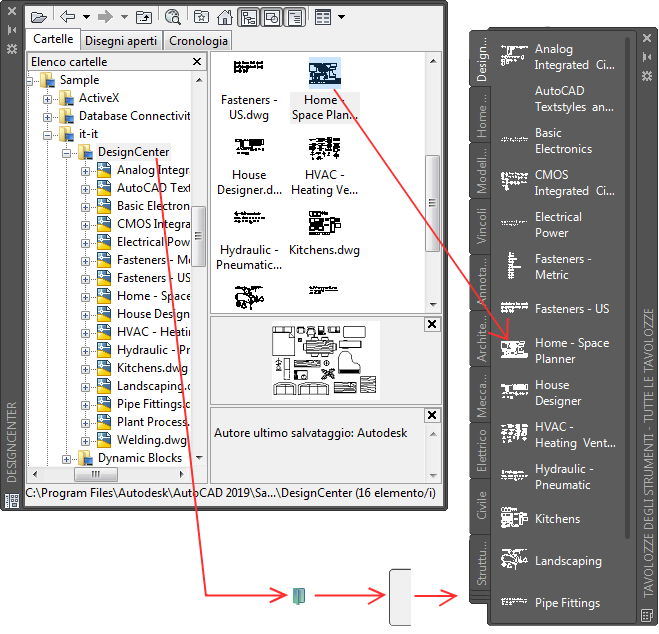Open the Elettrico tab in tool palettes

tap(481, 450)
